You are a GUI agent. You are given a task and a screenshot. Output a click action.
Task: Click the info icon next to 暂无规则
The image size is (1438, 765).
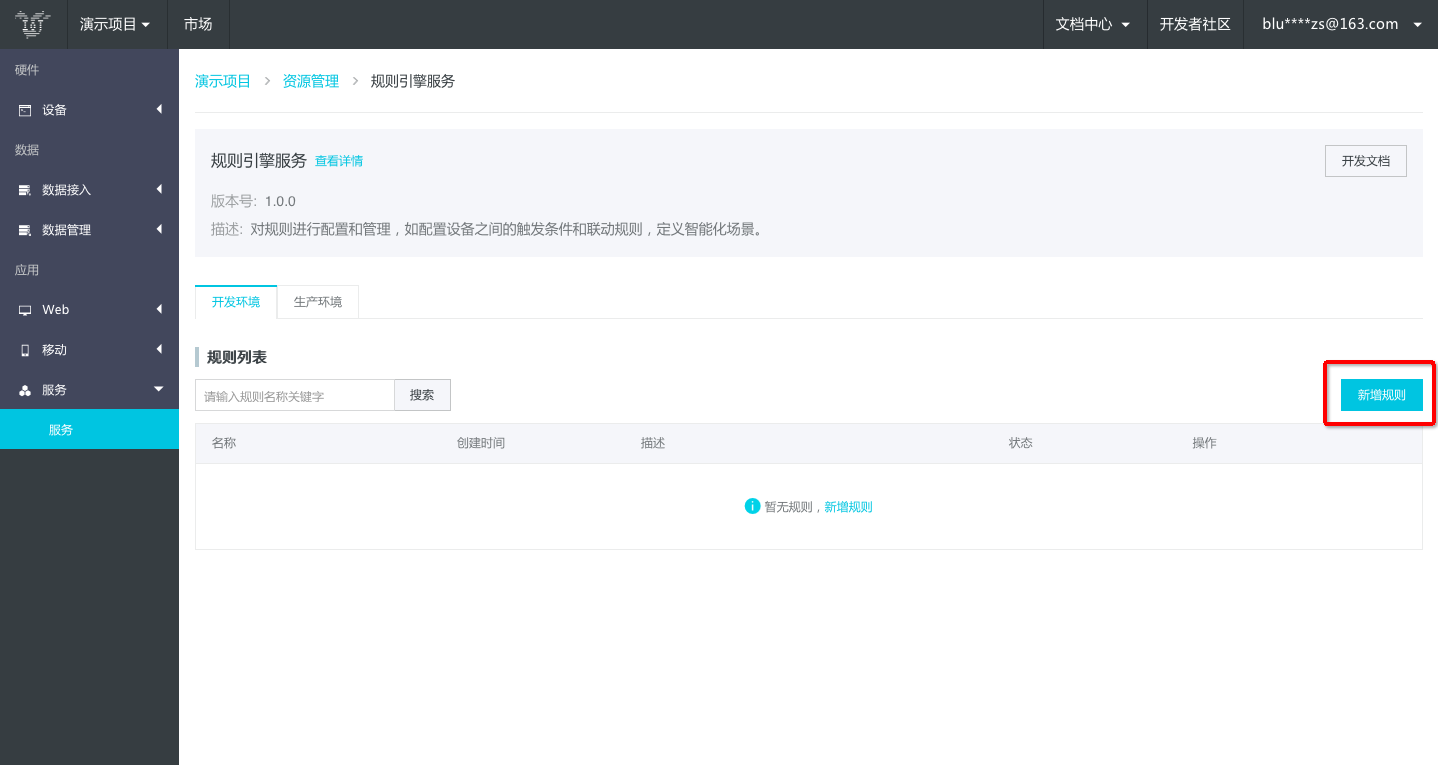(753, 506)
